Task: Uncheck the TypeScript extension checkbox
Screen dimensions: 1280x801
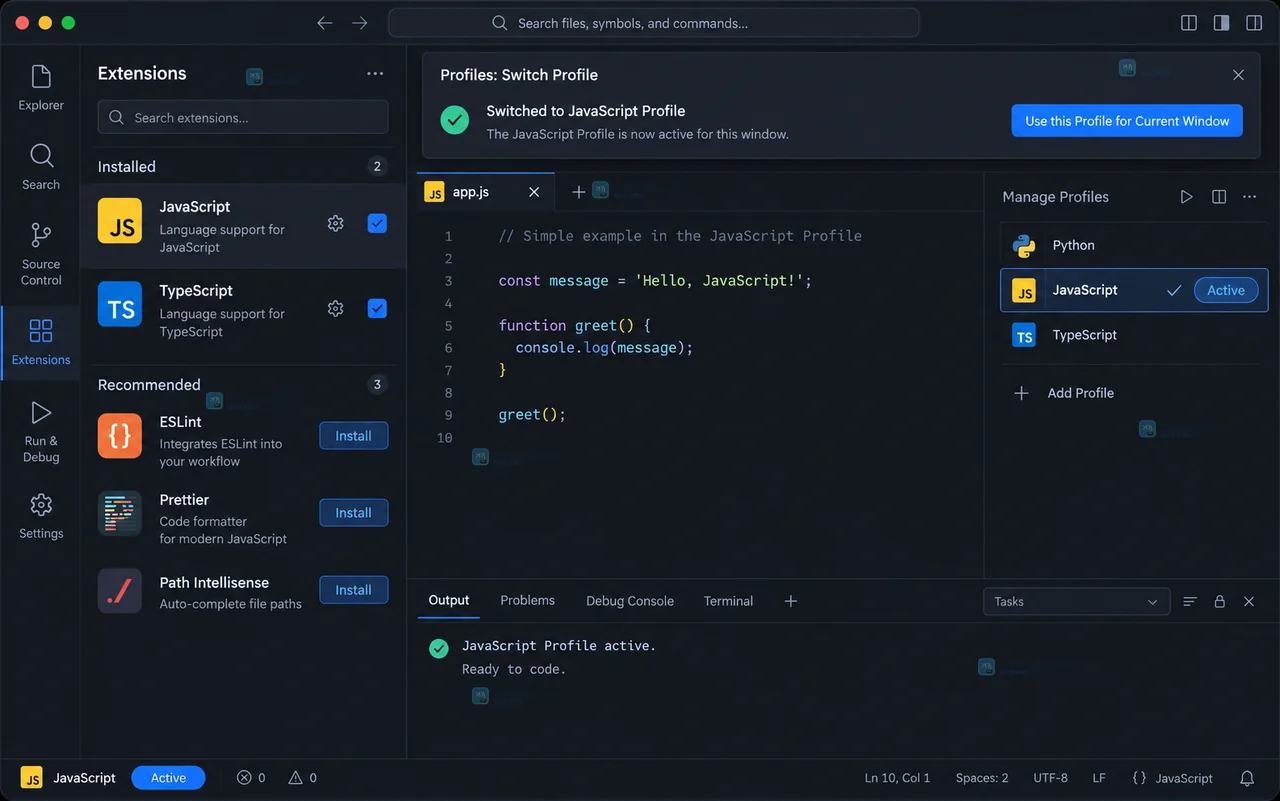Action: [x=377, y=308]
